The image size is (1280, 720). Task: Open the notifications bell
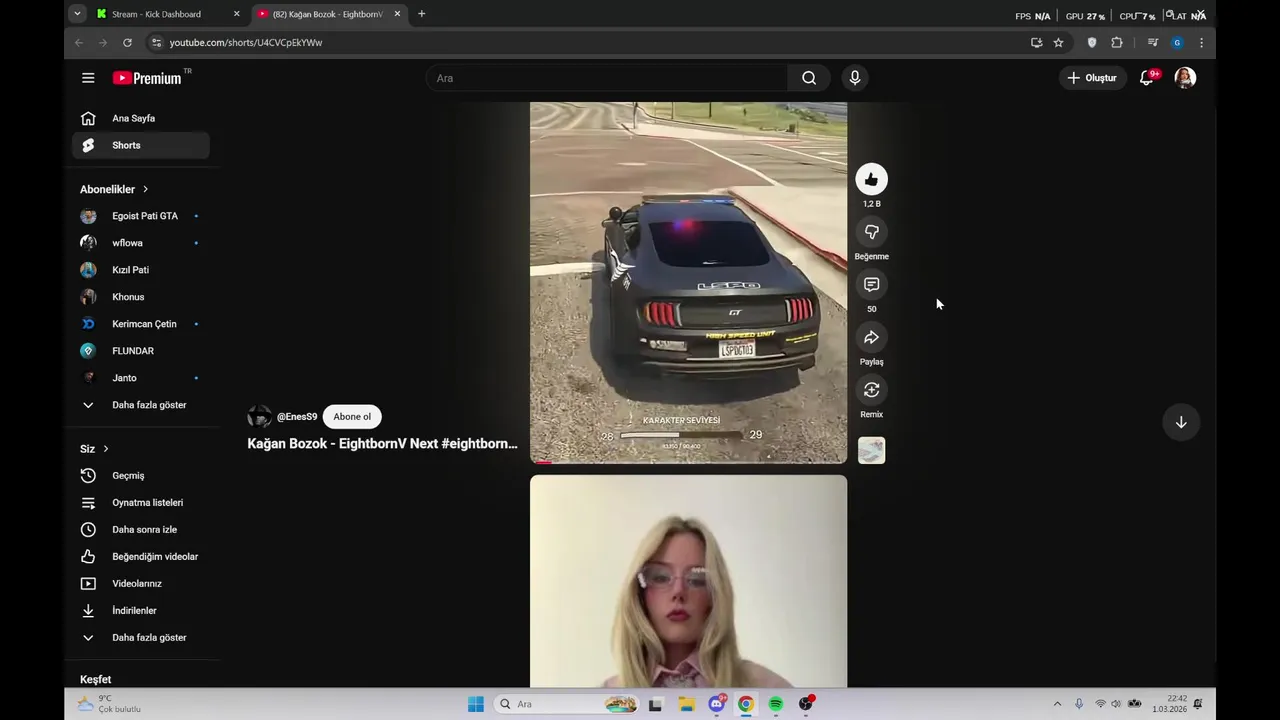pyautogui.click(x=1147, y=78)
